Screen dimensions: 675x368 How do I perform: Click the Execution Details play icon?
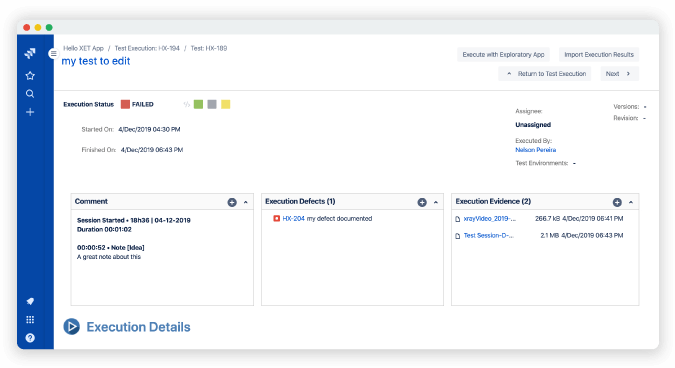click(71, 327)
